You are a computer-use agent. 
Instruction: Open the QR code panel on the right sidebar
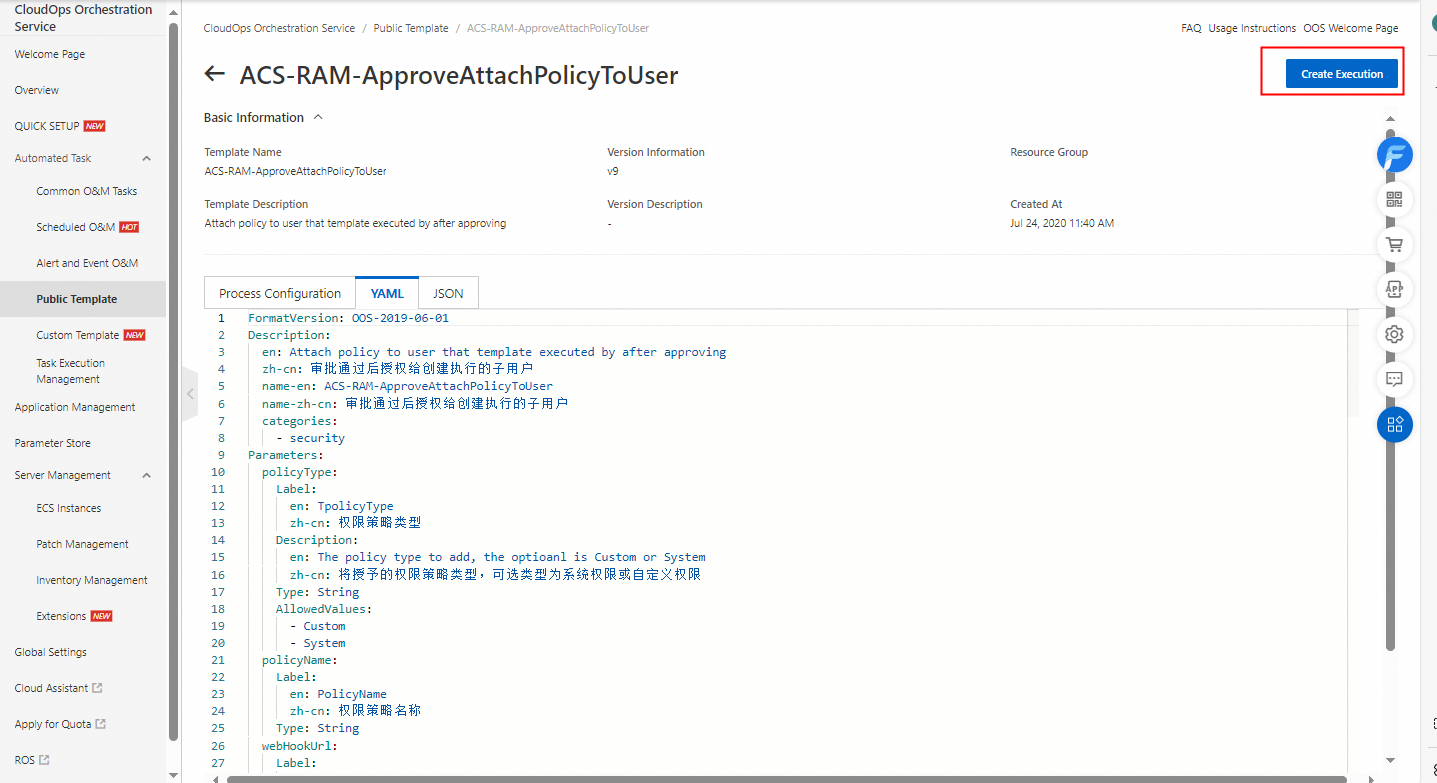pyautogui.click(x=1394, y=199)
